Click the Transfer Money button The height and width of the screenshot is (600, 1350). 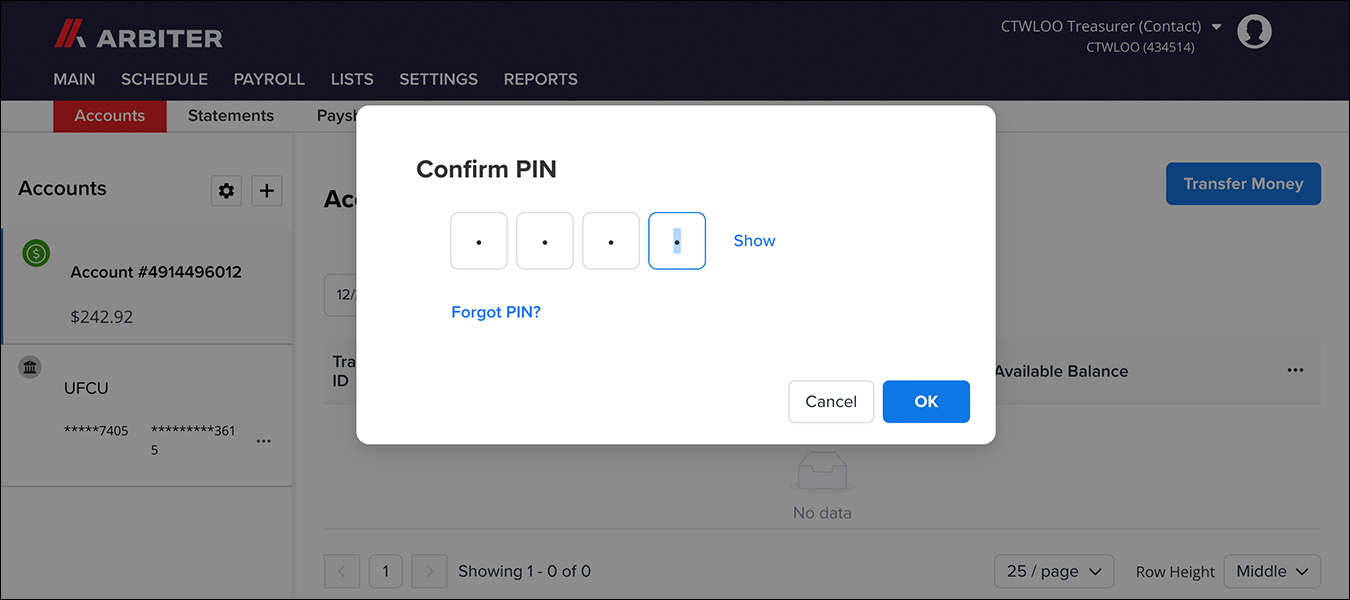(1243, 184)
